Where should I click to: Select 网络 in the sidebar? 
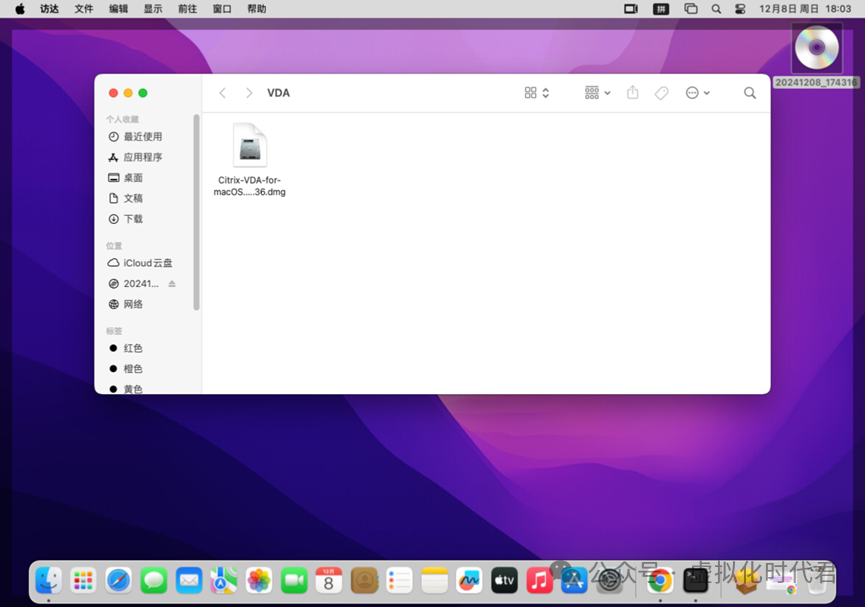pyautogui.click(x=133, y=304)
